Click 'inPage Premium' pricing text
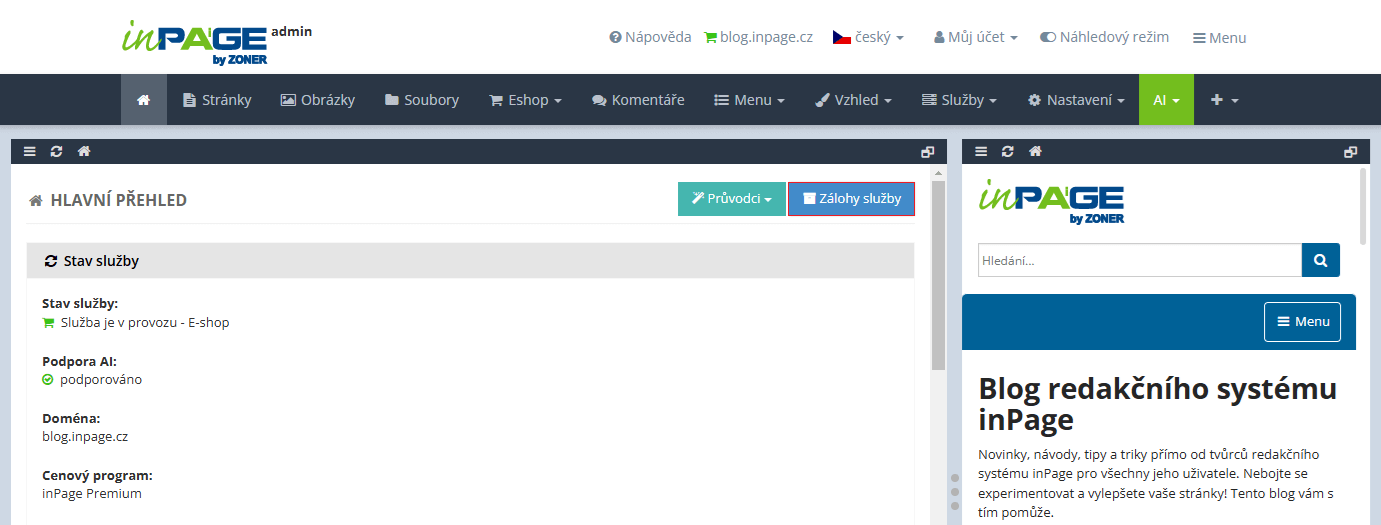The image size is (1381, 525). pos(92,494)
